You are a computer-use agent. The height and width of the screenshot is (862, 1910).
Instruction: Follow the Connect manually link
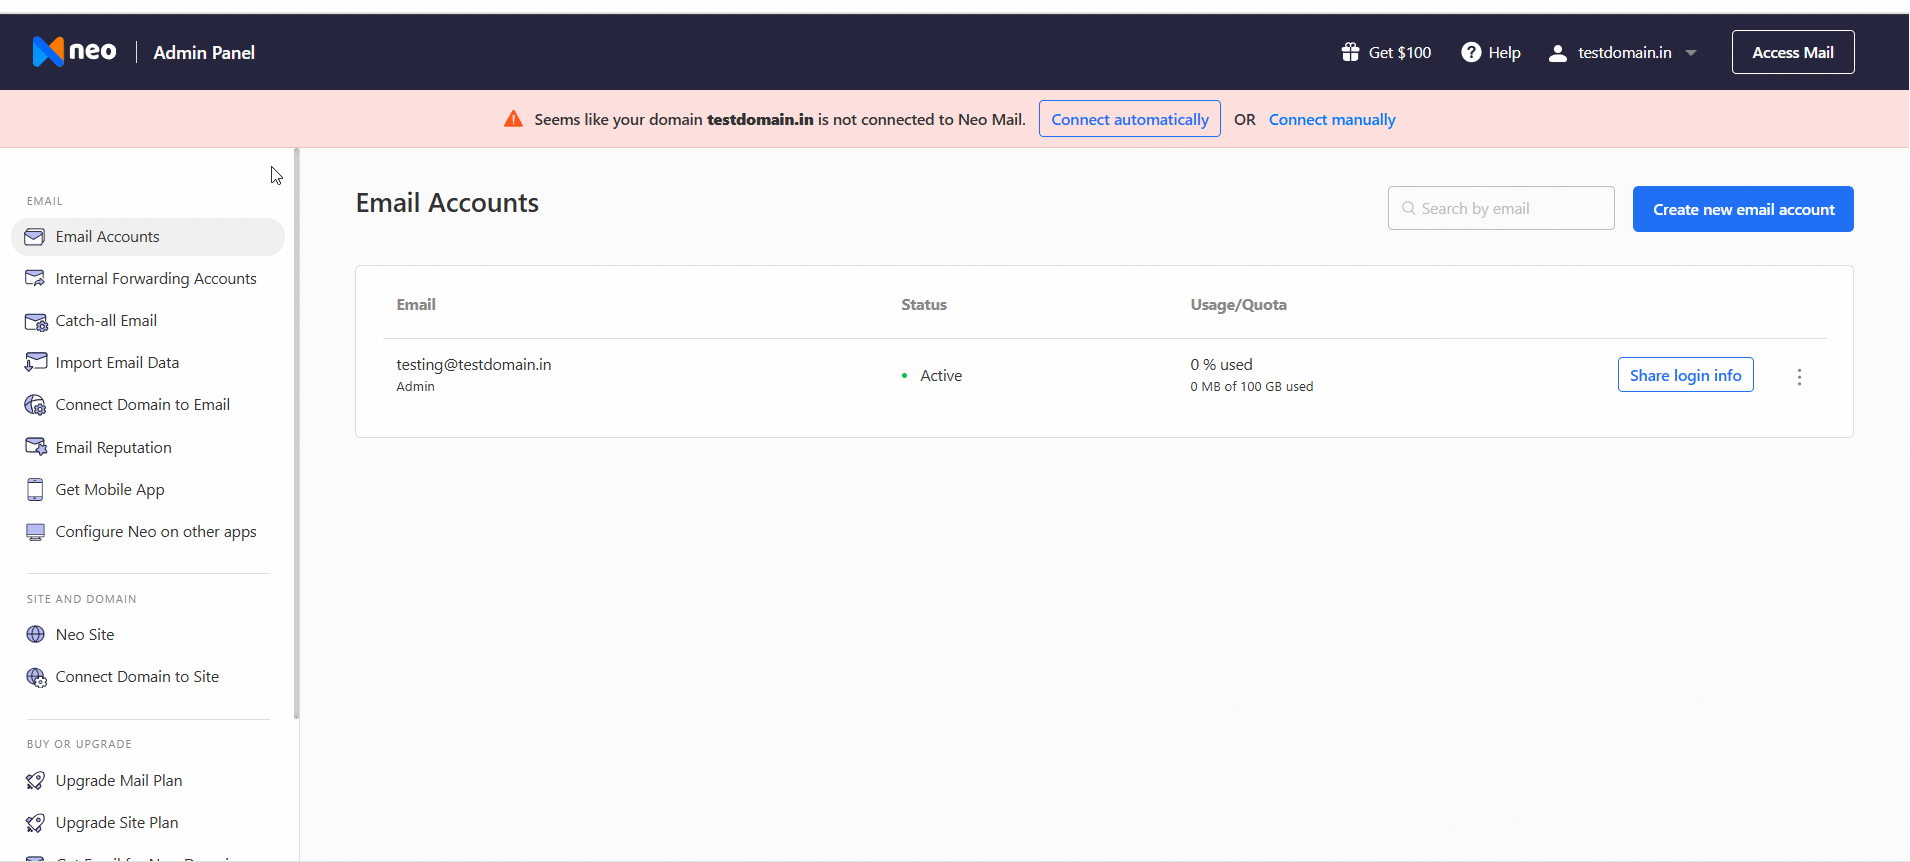[x=1332, y=119]
